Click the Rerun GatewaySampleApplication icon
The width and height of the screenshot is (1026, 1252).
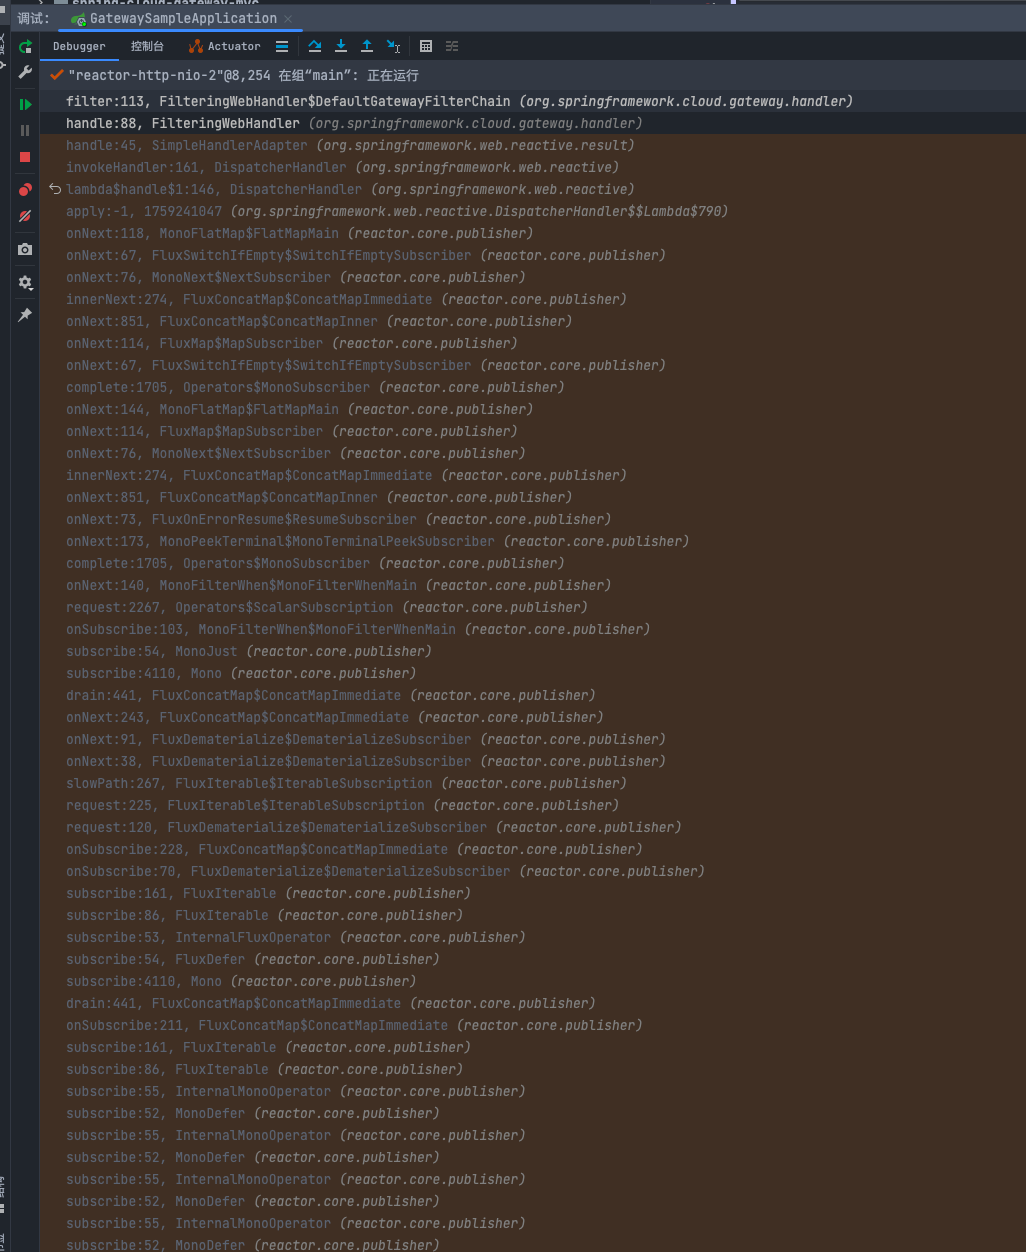pyautogui.click(x=25, y=47)
